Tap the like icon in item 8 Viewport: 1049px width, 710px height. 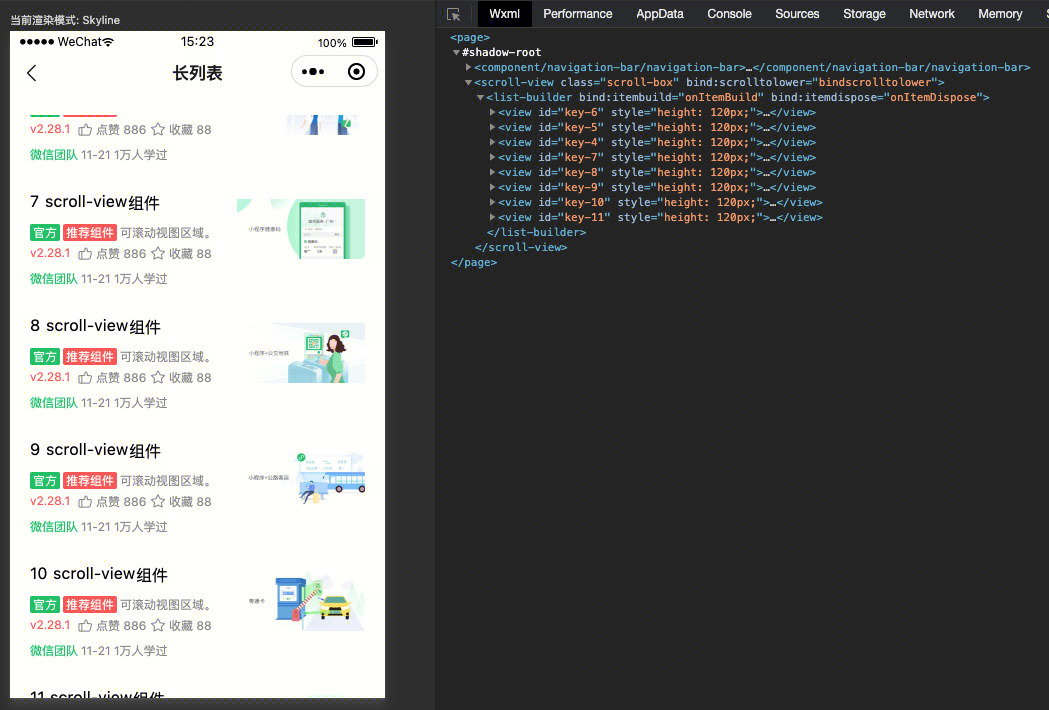click(85, 377)
